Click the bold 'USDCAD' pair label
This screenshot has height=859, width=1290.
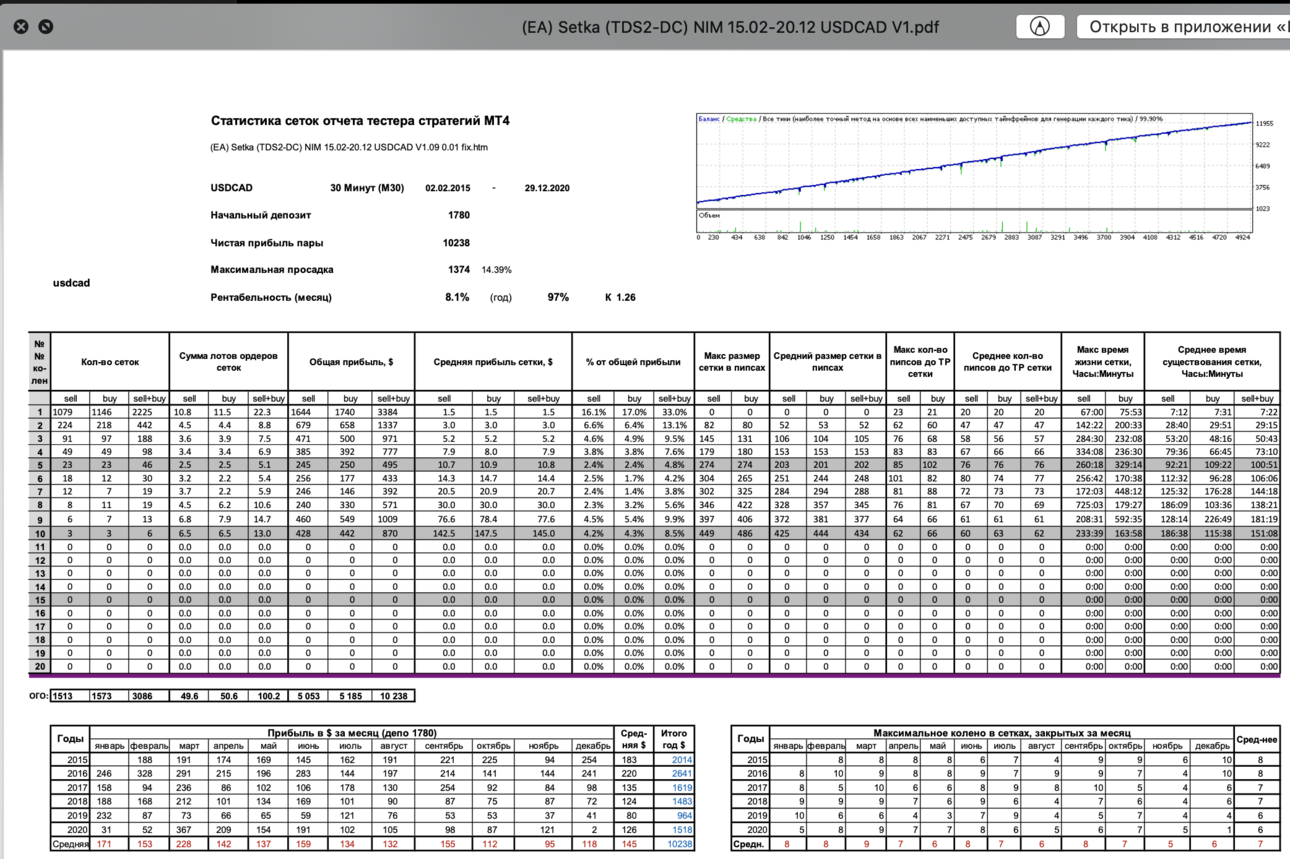click(231, 188)
